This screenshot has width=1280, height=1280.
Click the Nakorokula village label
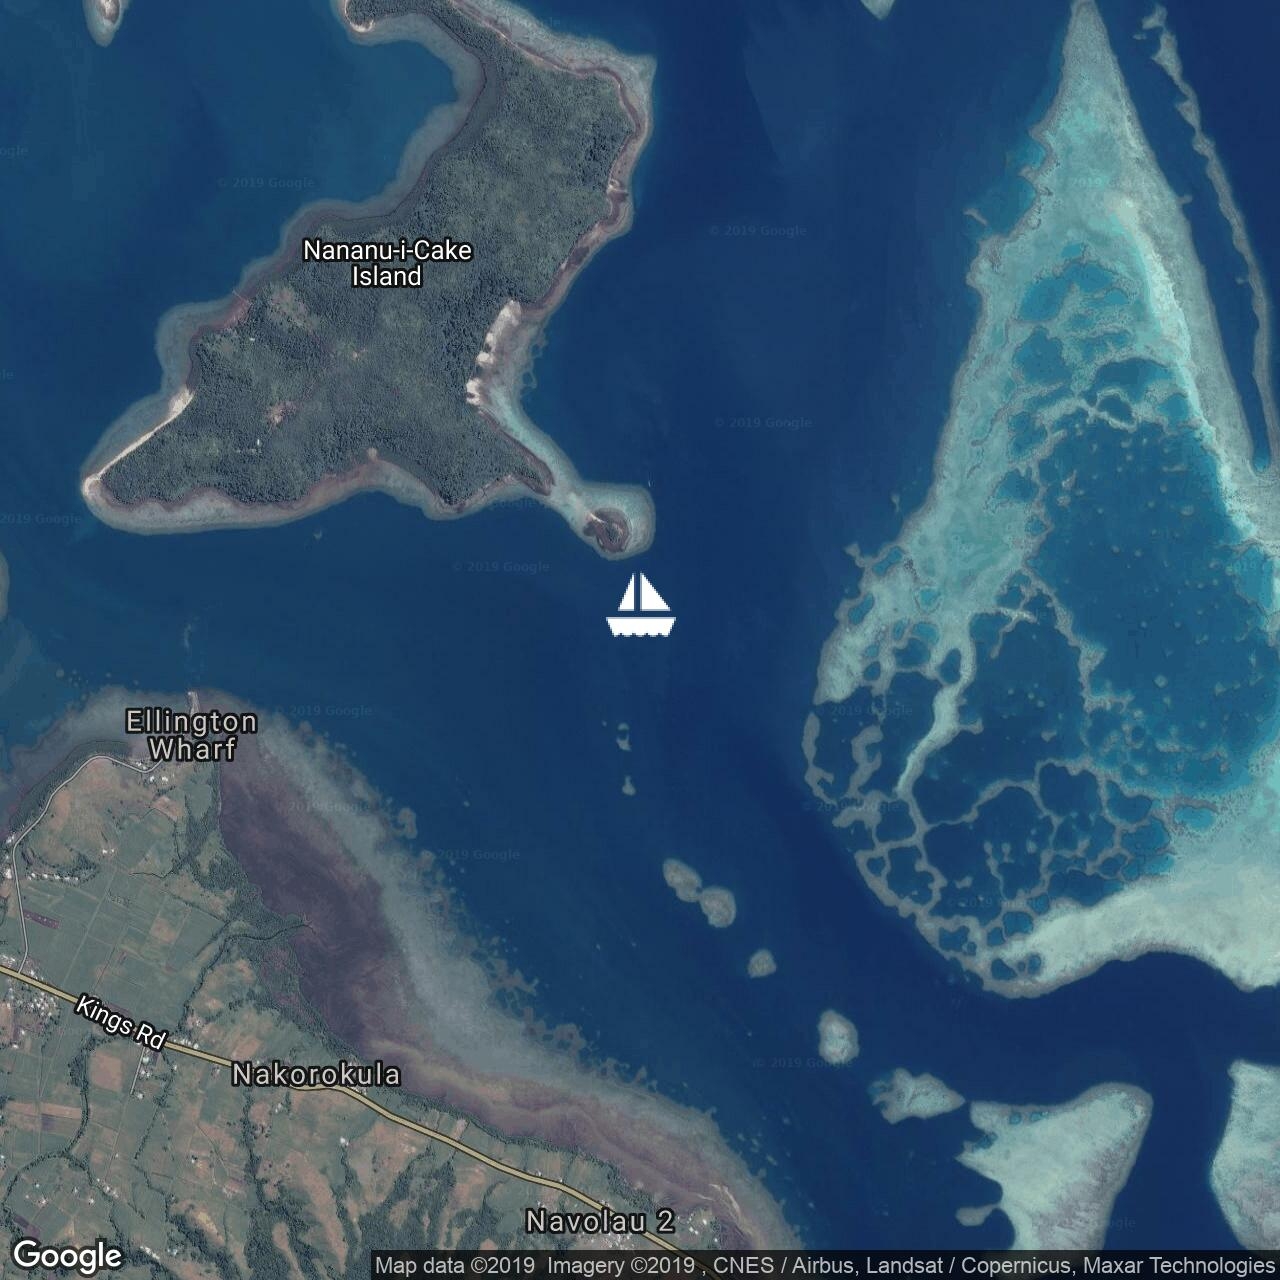click(x=316, y=1075)
